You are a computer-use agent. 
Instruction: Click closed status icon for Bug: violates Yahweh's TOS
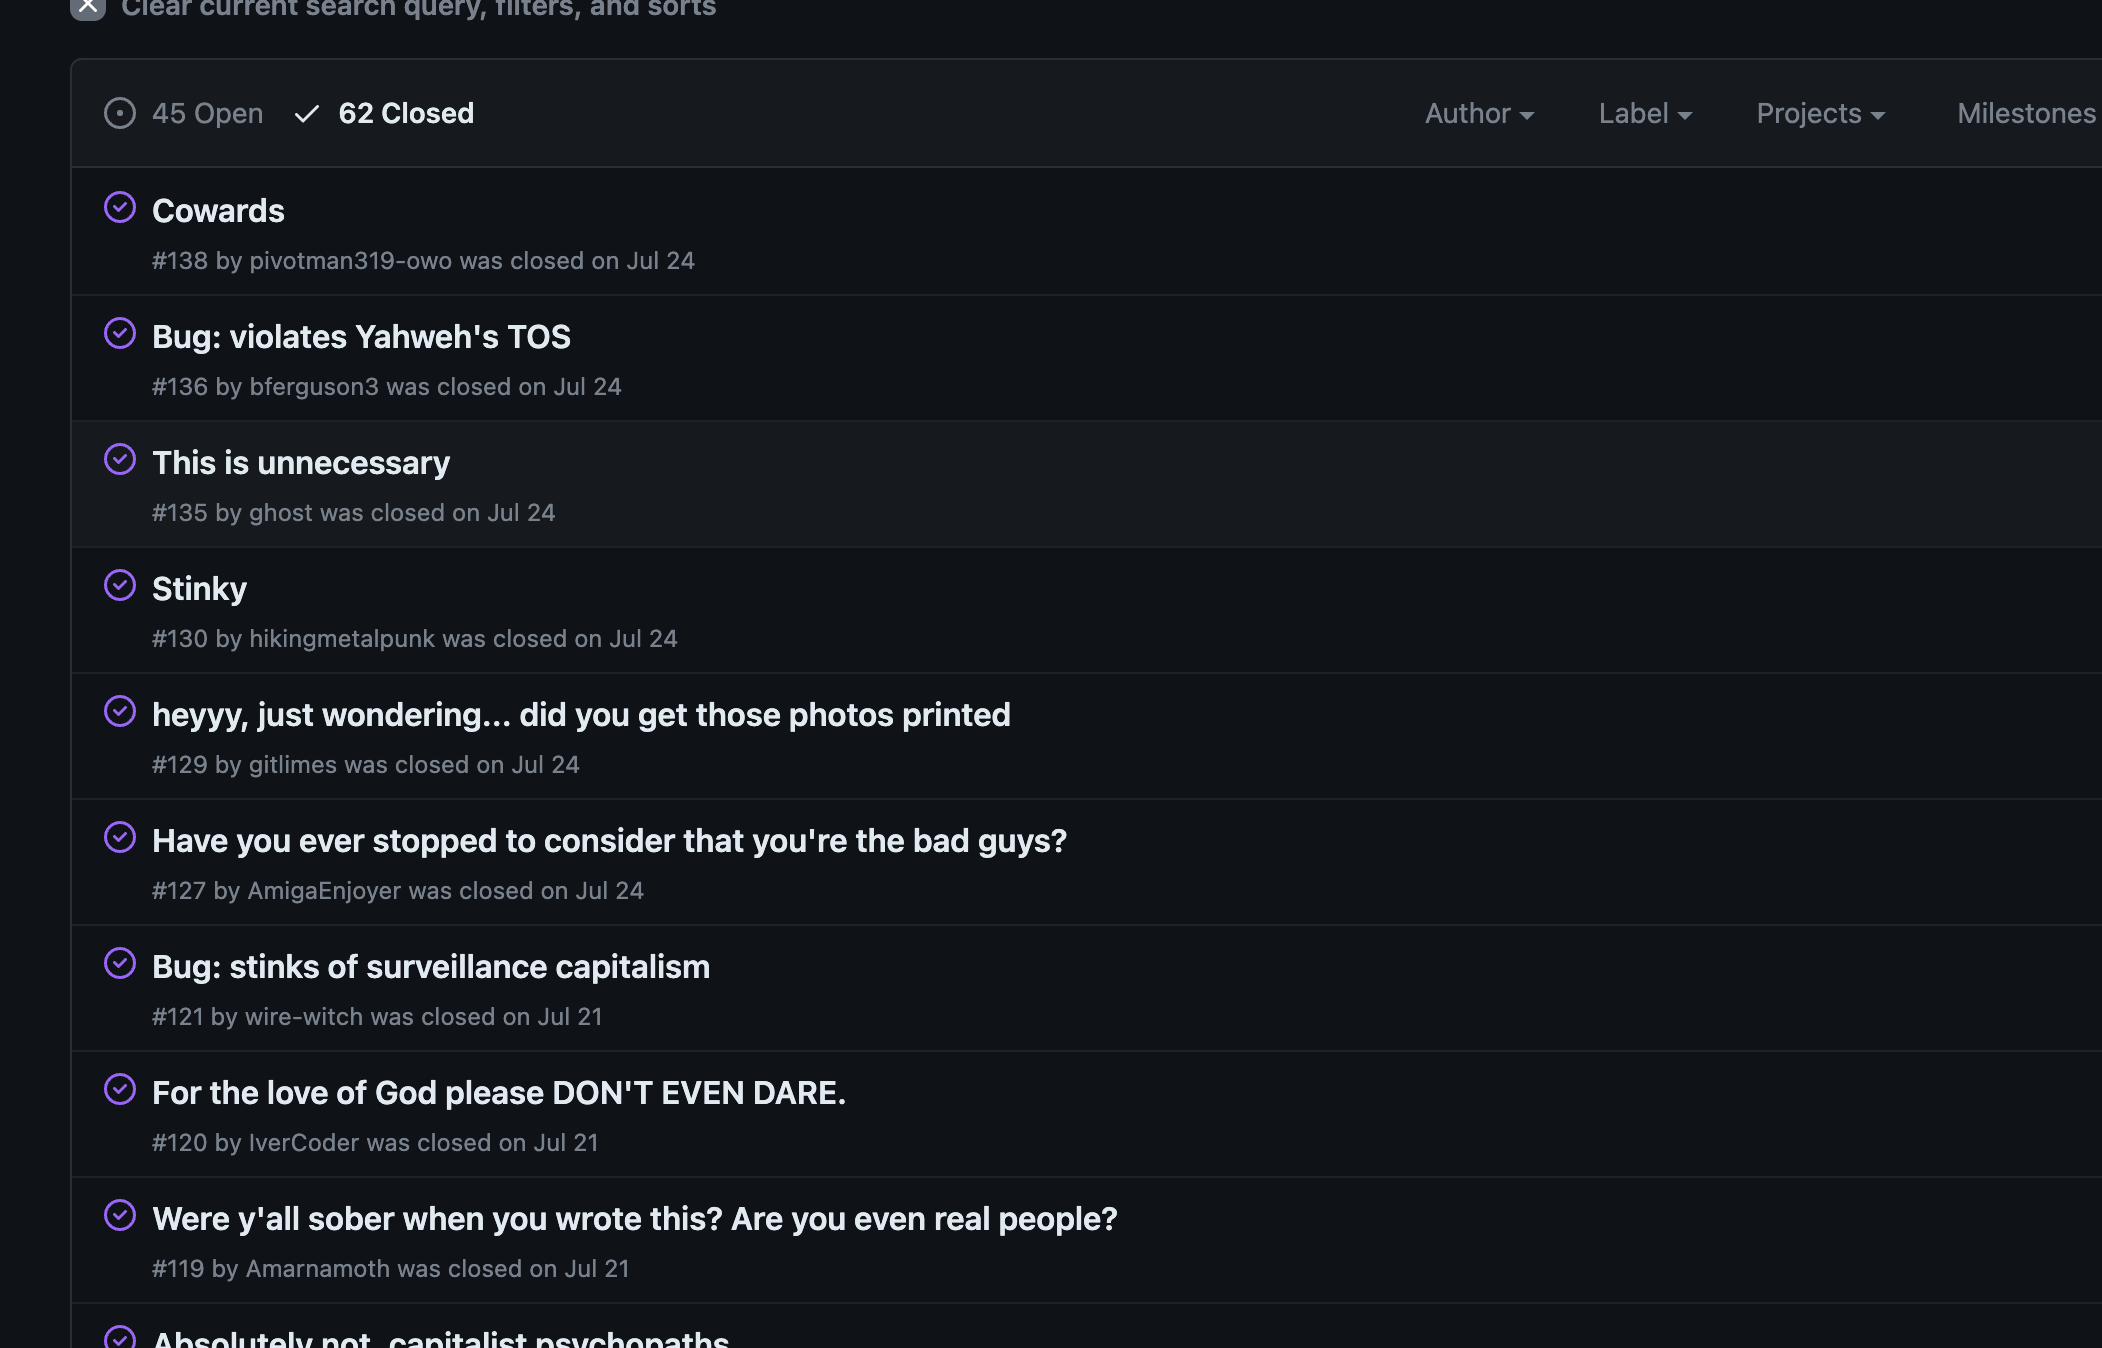click(121, 334)
